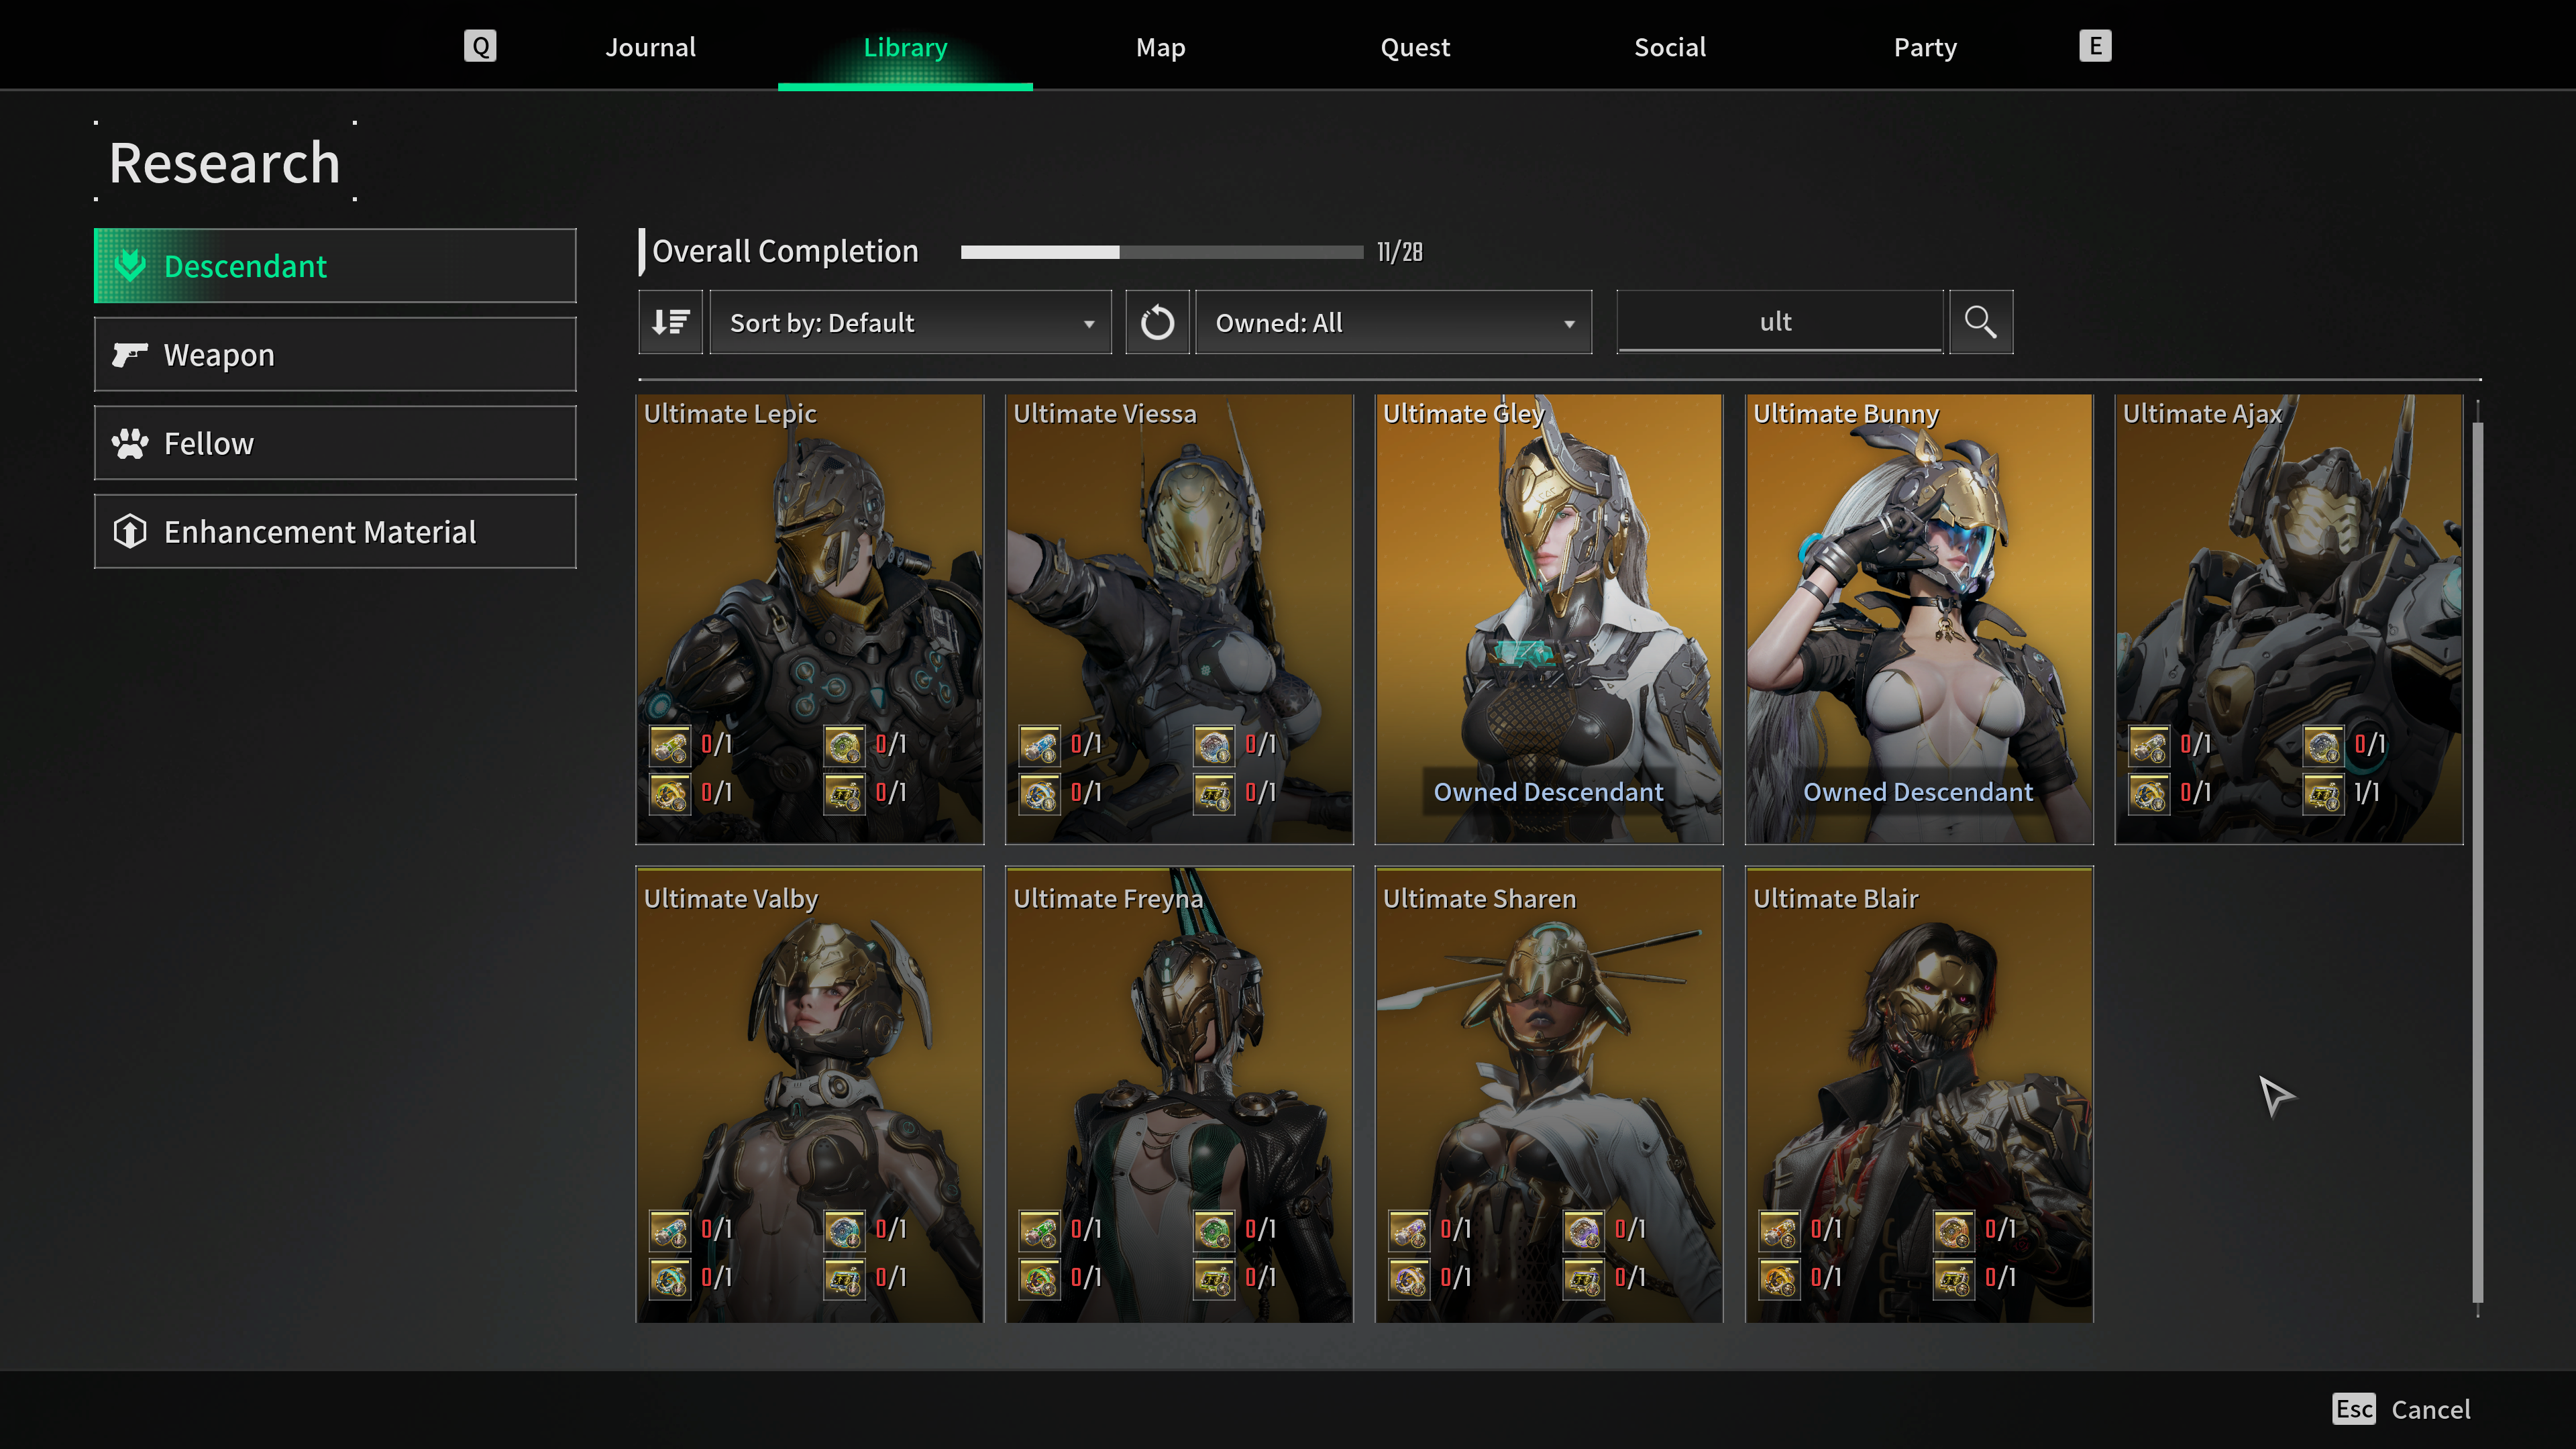Toggle the sort order icon

point(671,322)
